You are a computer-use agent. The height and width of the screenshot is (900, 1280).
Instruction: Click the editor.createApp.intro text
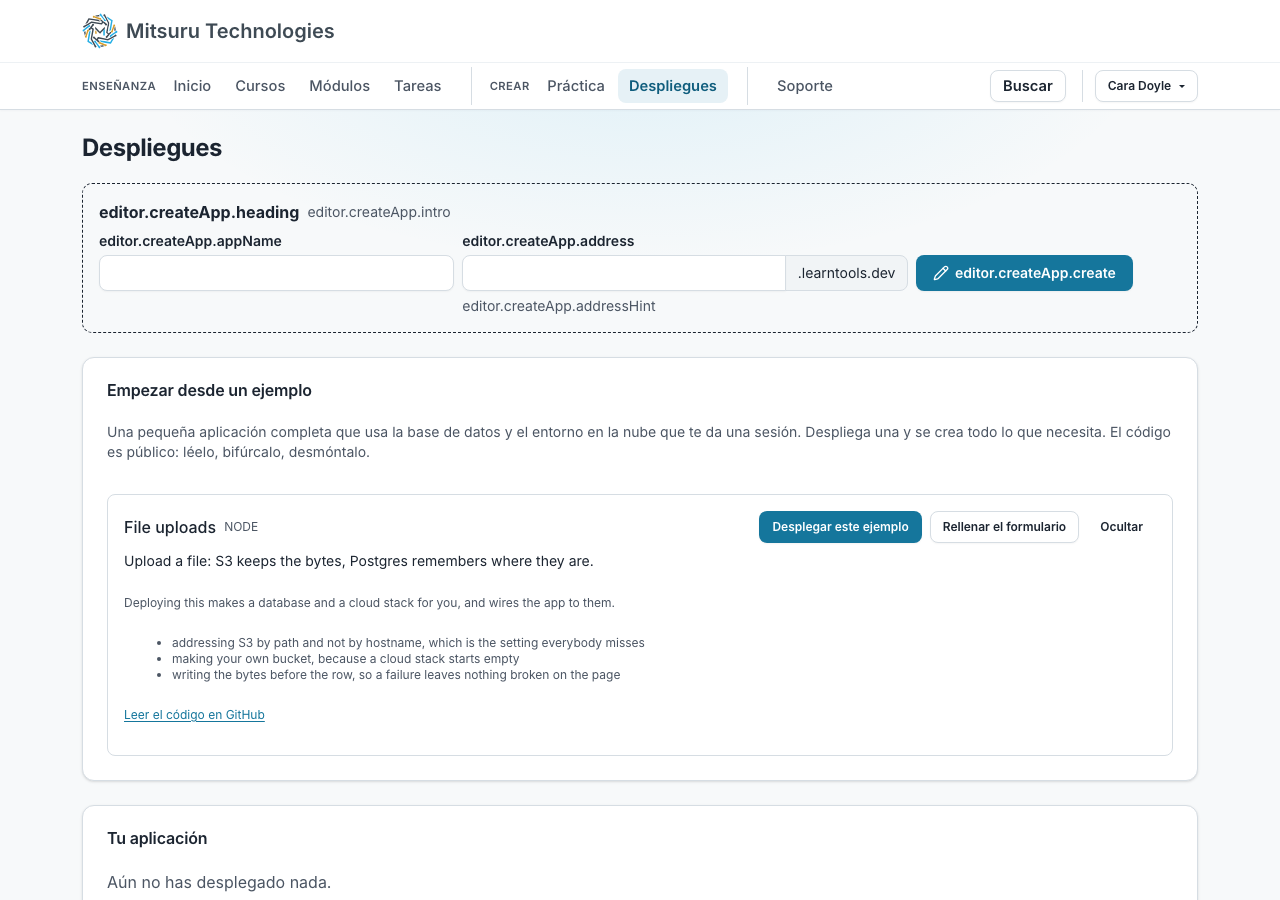point(379,212)
